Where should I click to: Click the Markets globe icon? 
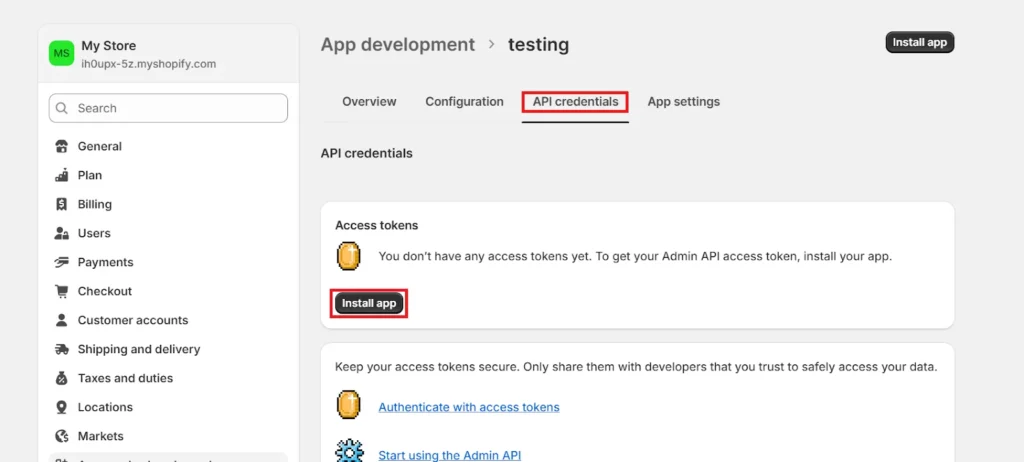(x=61, y=436)
